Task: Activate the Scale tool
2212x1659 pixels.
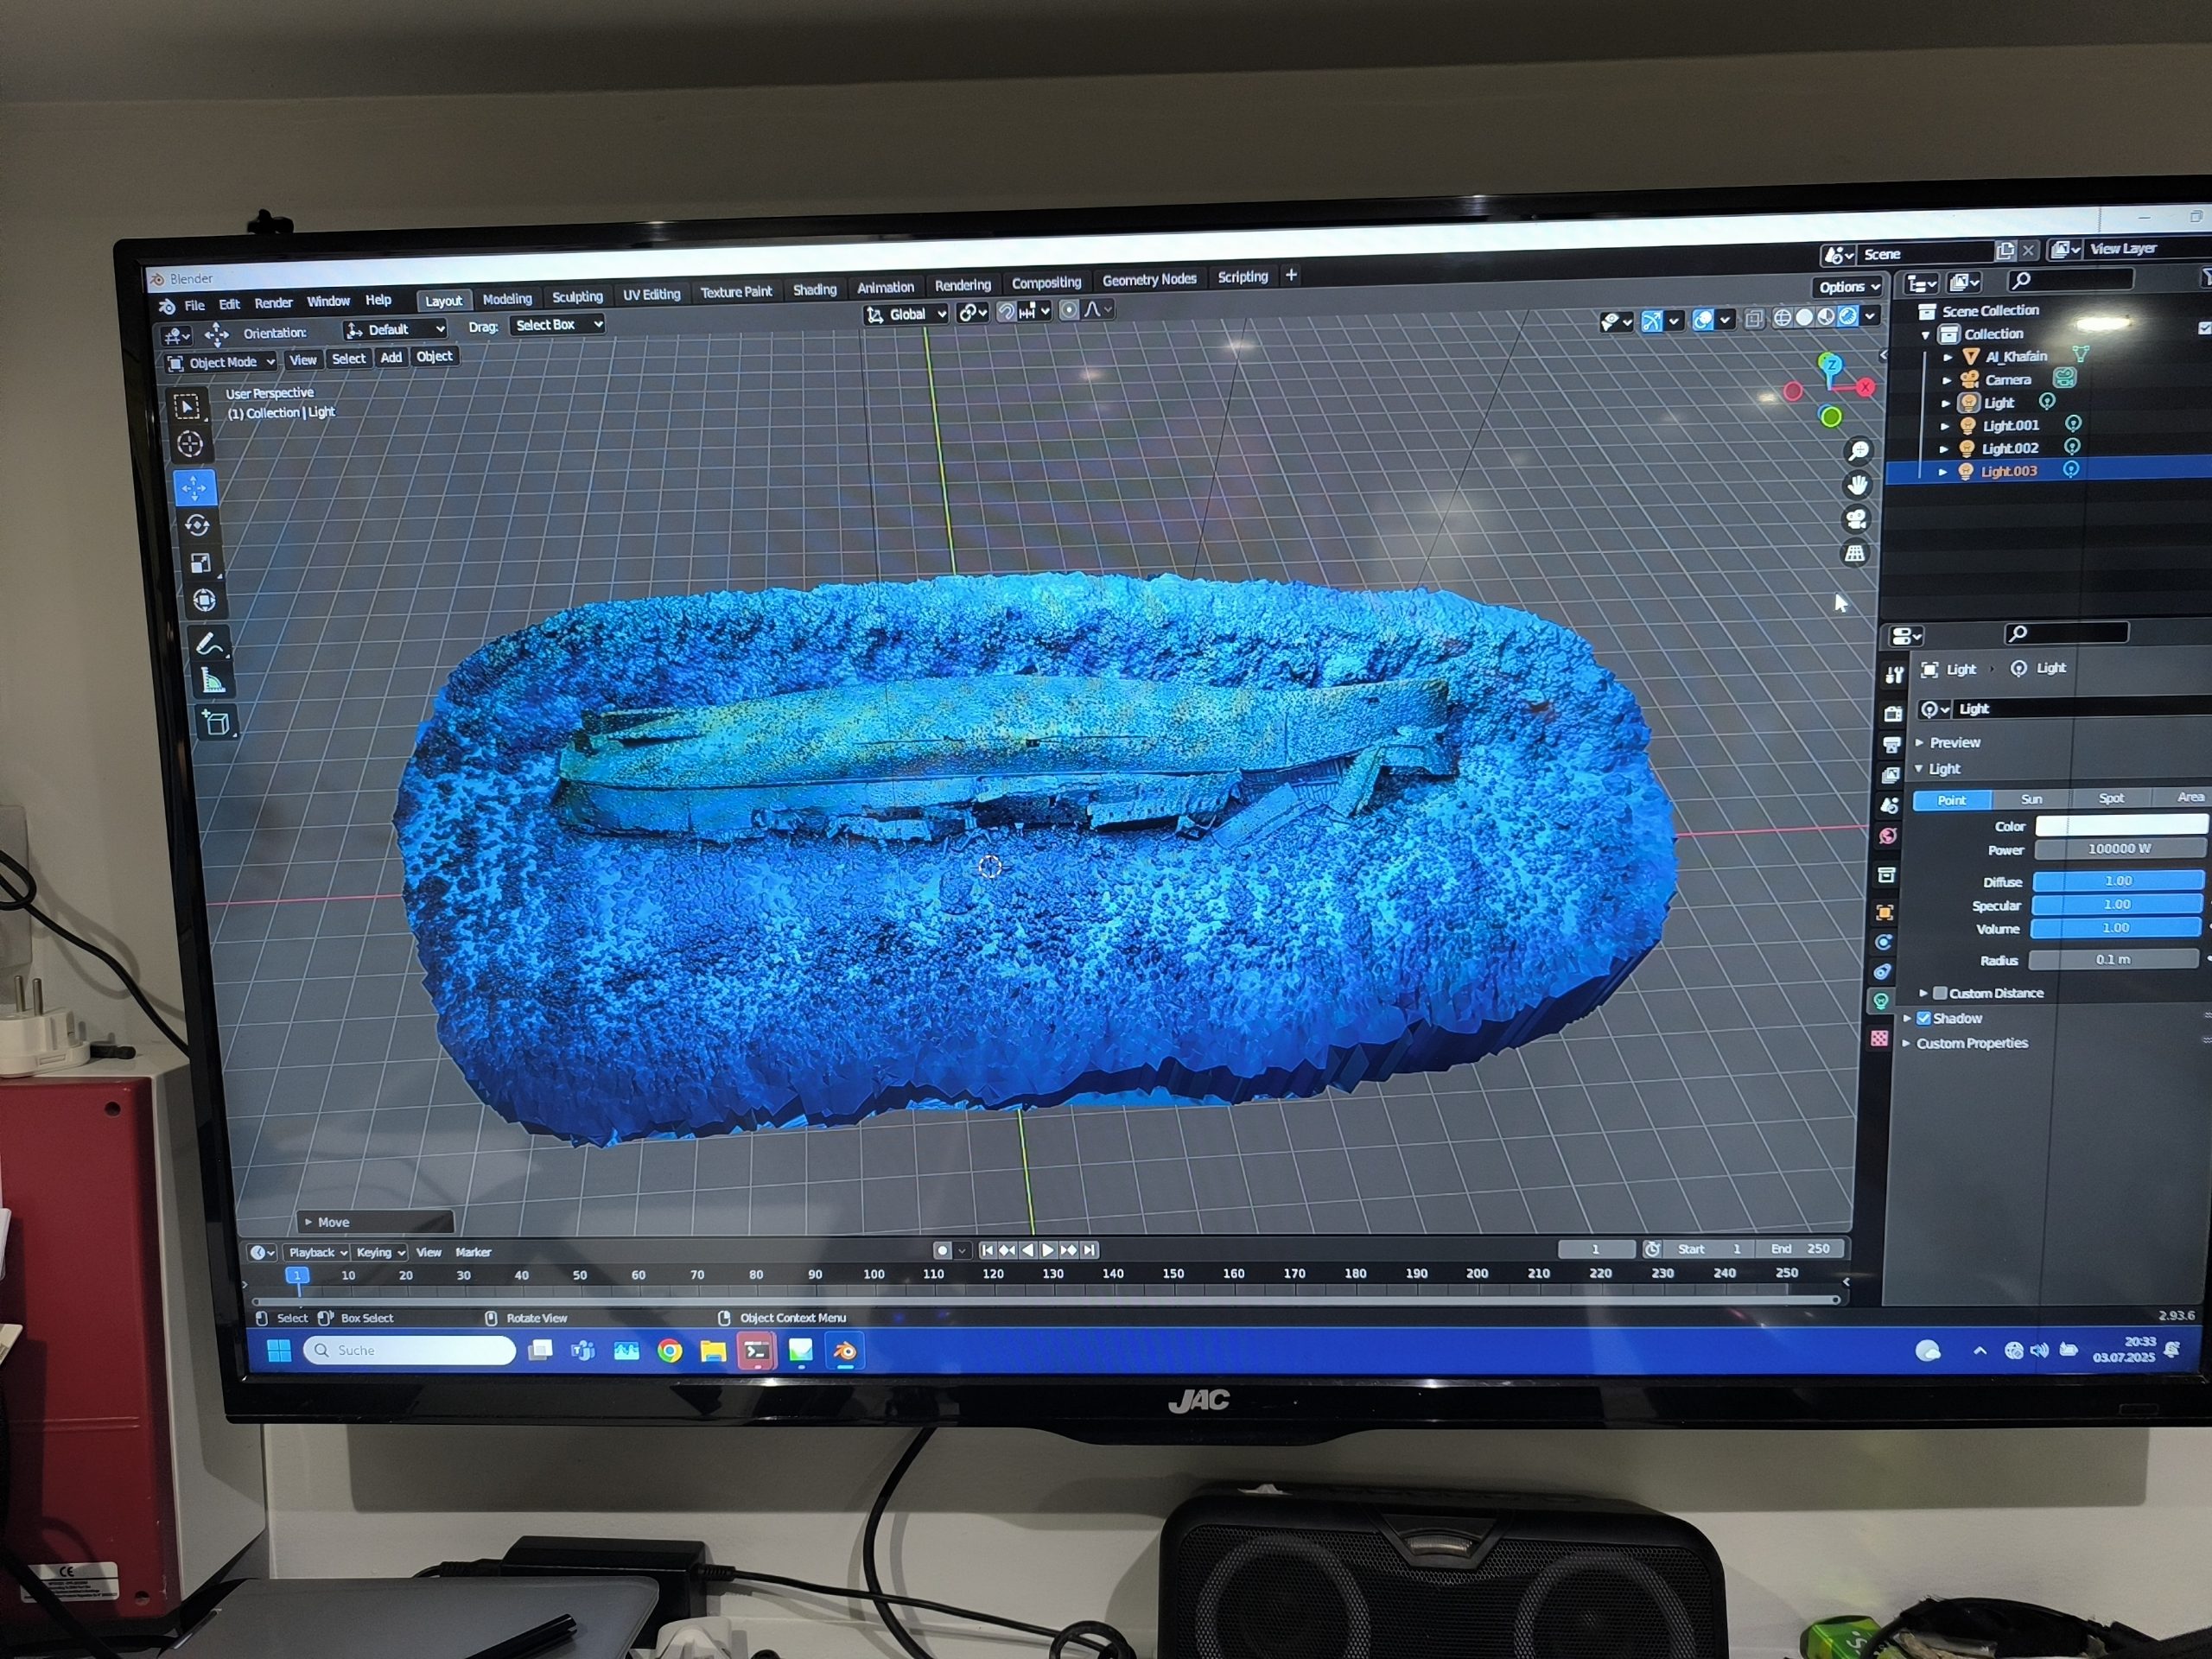Action: pyautogui.click(x=201, y=563)
